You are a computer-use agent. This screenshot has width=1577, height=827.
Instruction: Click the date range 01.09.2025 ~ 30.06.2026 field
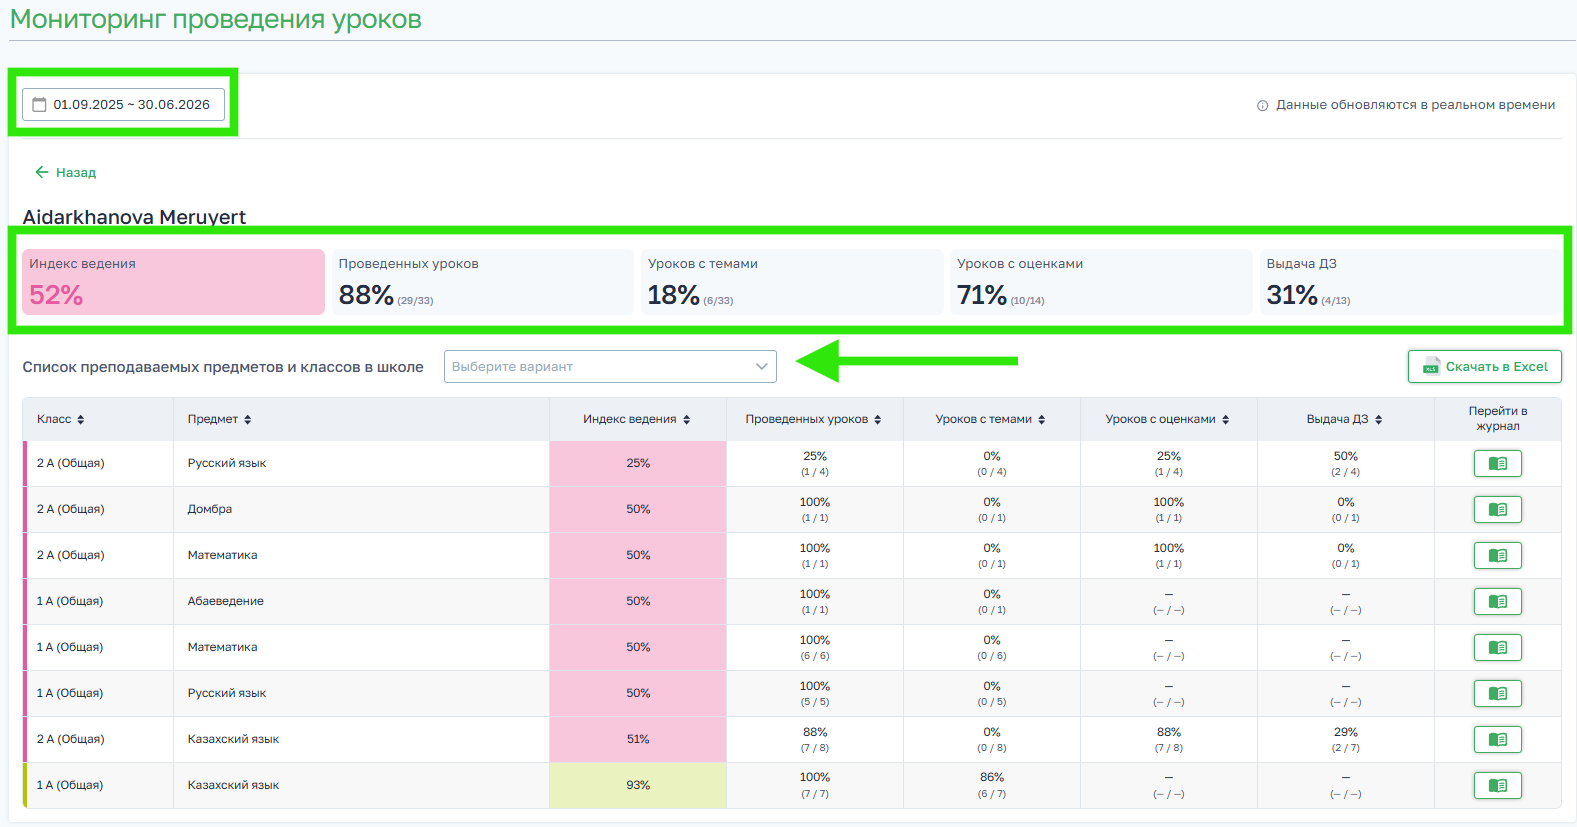tap(131, 105)
